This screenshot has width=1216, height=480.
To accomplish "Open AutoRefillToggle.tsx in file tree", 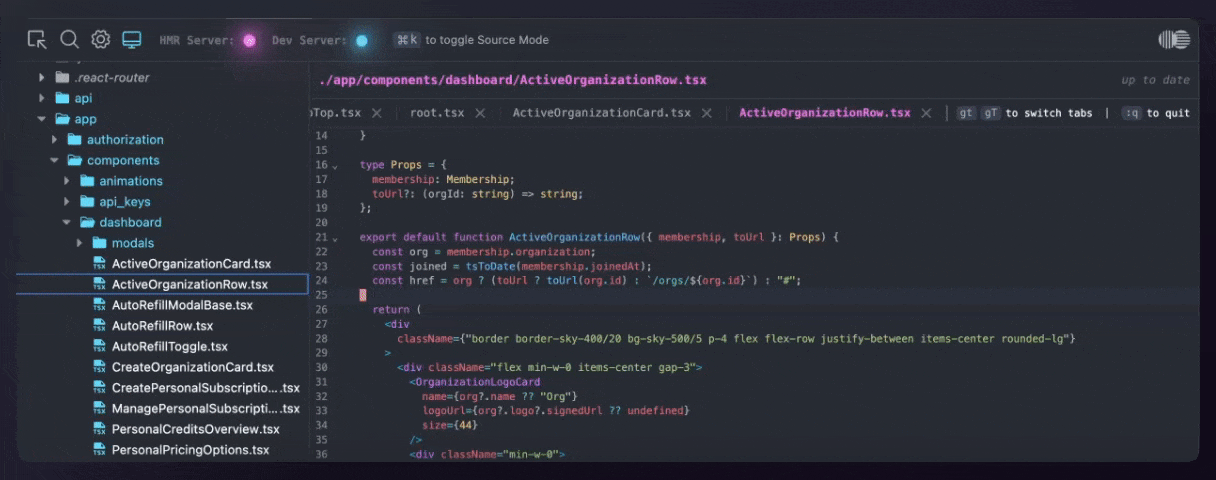I will pos(169,346).
